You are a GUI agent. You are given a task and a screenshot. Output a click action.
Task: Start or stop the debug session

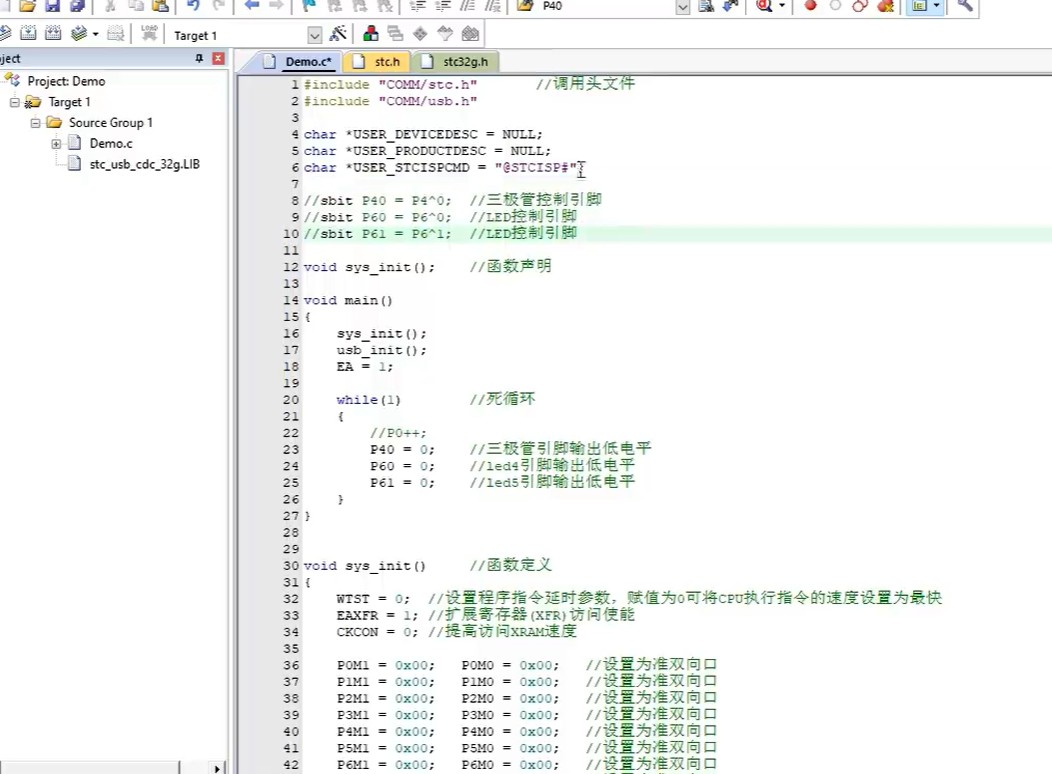[764, 6]
